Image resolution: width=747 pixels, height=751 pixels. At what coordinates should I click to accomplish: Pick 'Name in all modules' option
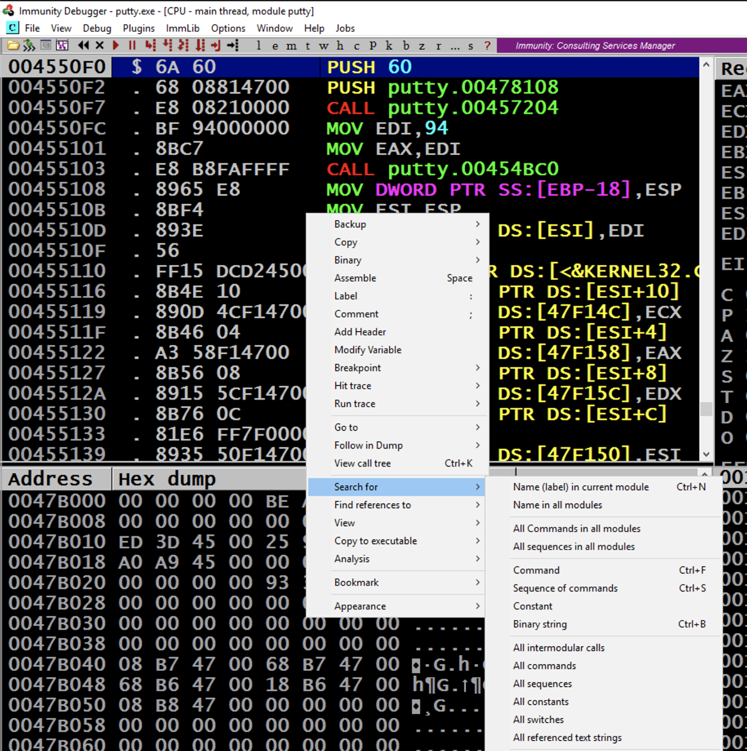click(605, 505)
